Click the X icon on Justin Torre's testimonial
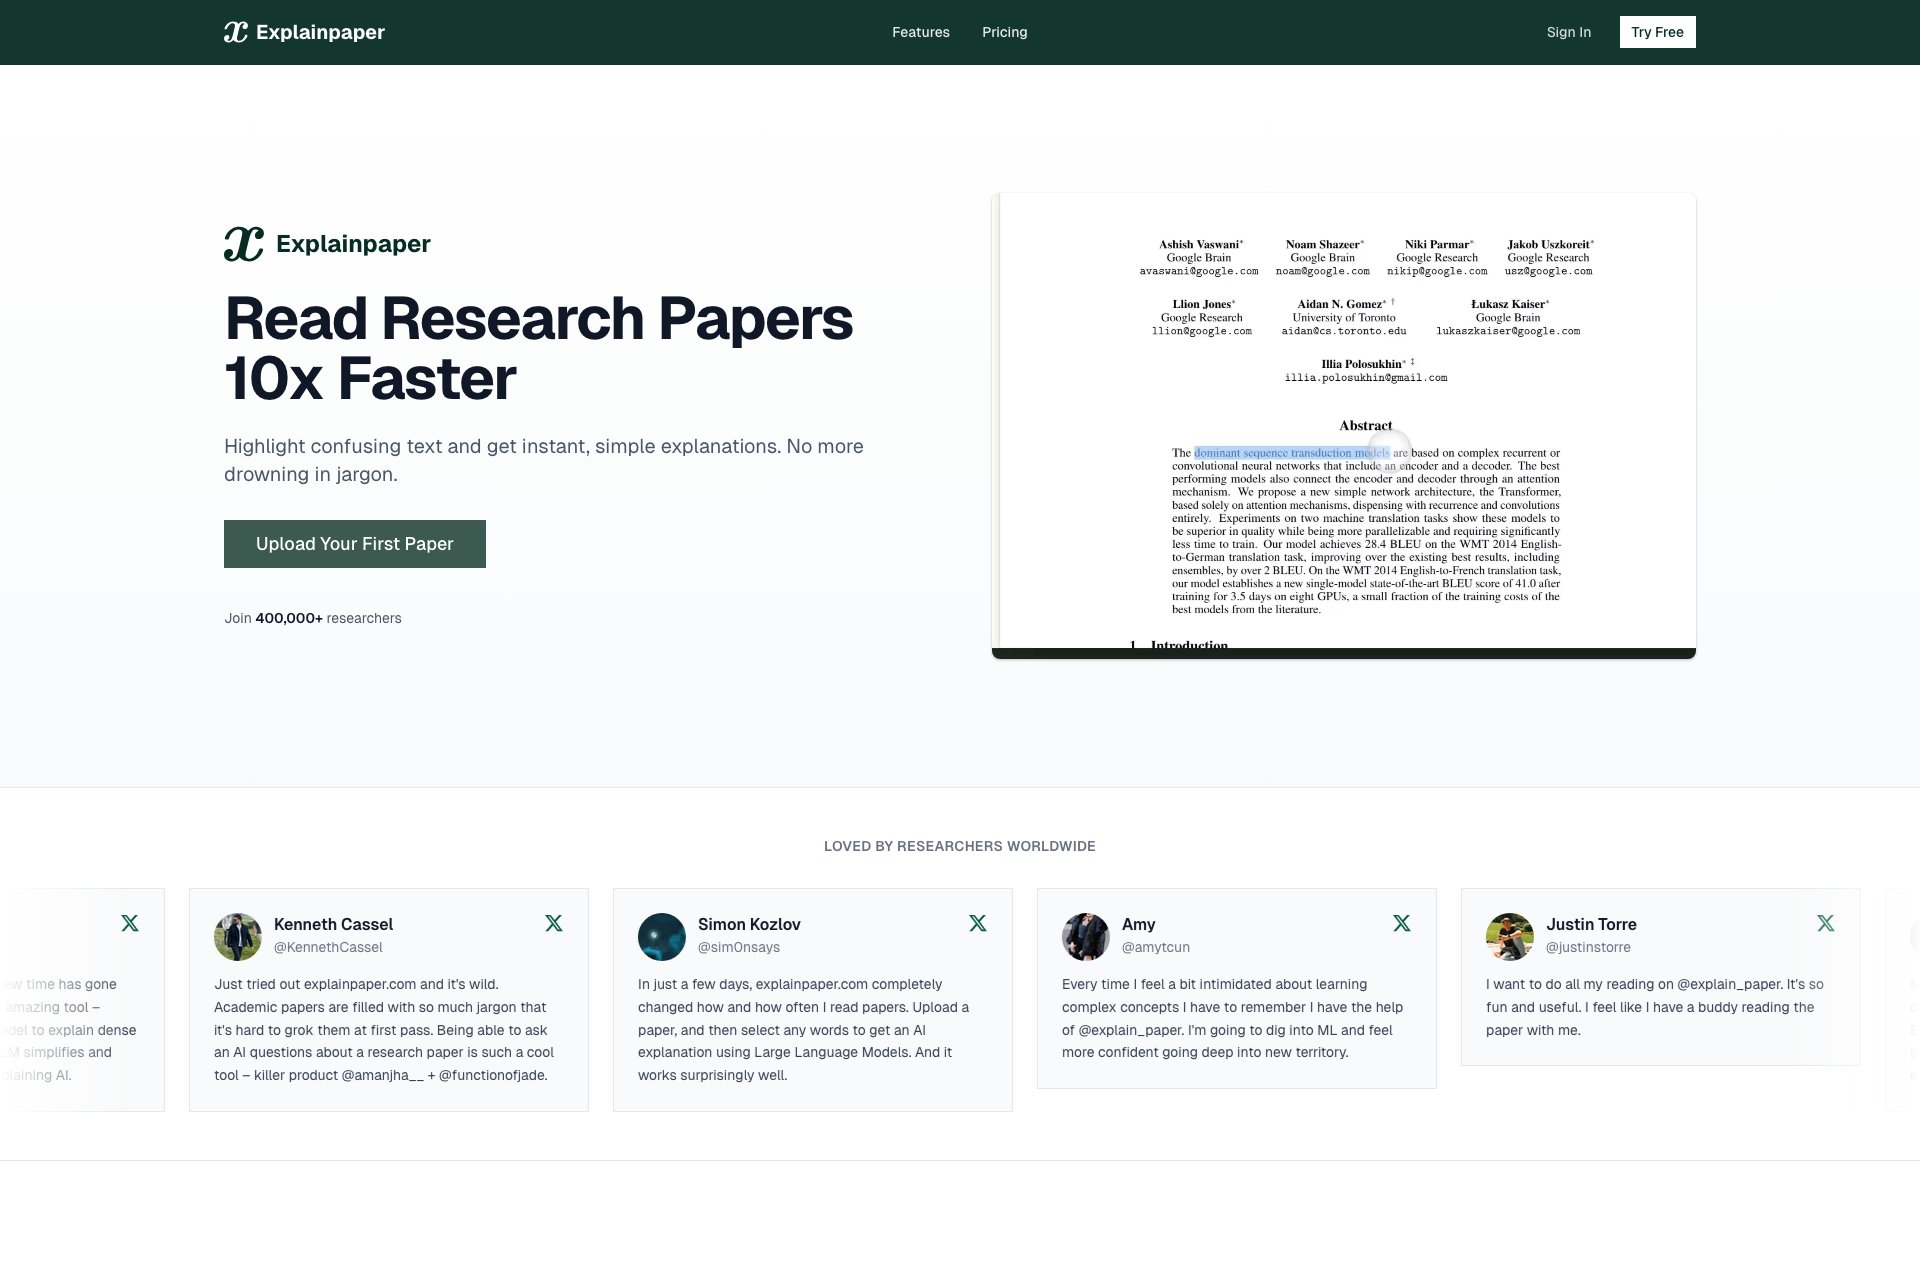Image resolution: width=1920 pixels, height=1280 pixels. [1826, 923]
